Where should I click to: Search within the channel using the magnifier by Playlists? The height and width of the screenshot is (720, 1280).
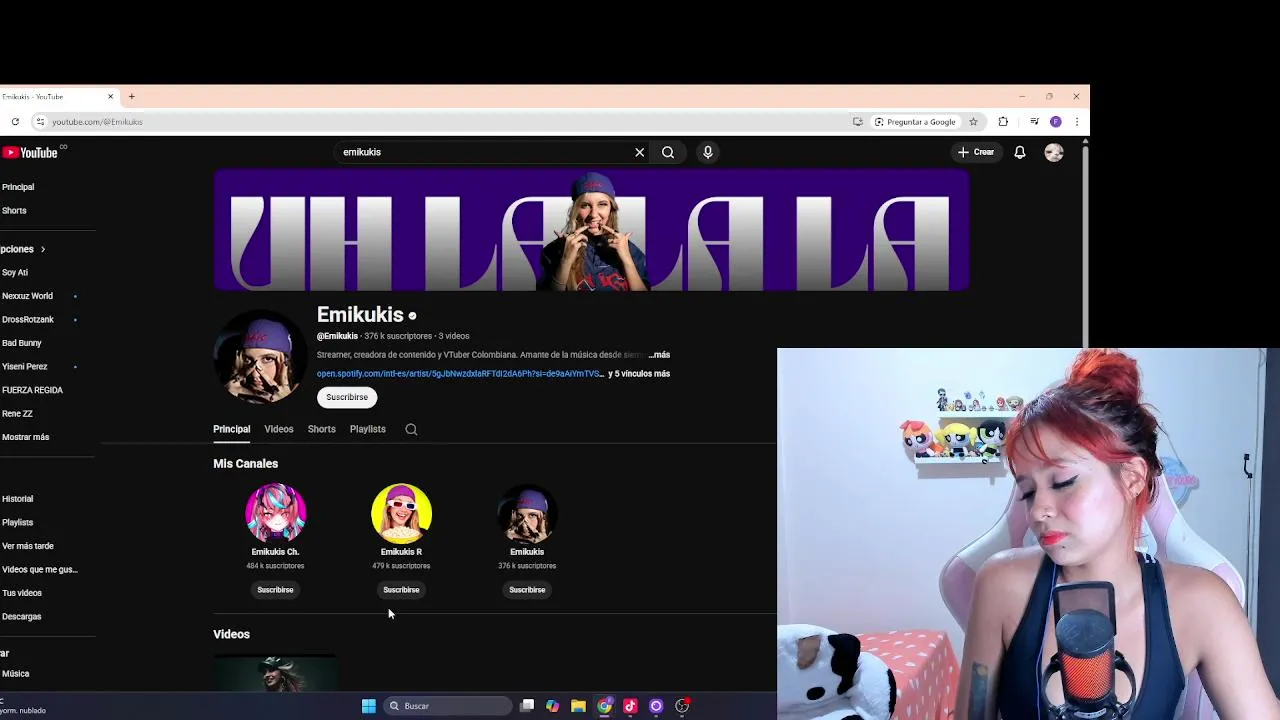pyautogui.click(x=411, y=429)
